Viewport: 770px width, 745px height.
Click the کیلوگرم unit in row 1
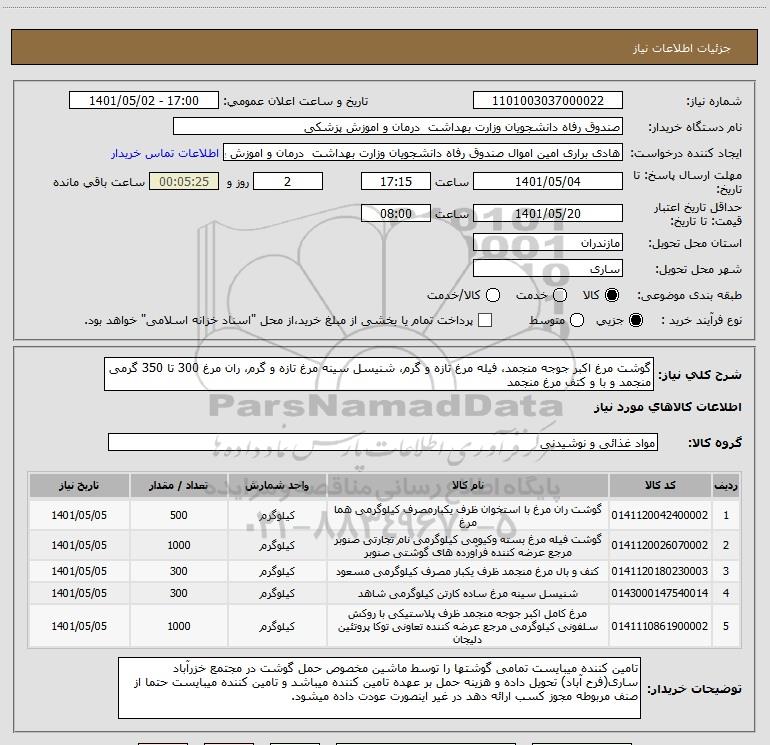point(277,516)
